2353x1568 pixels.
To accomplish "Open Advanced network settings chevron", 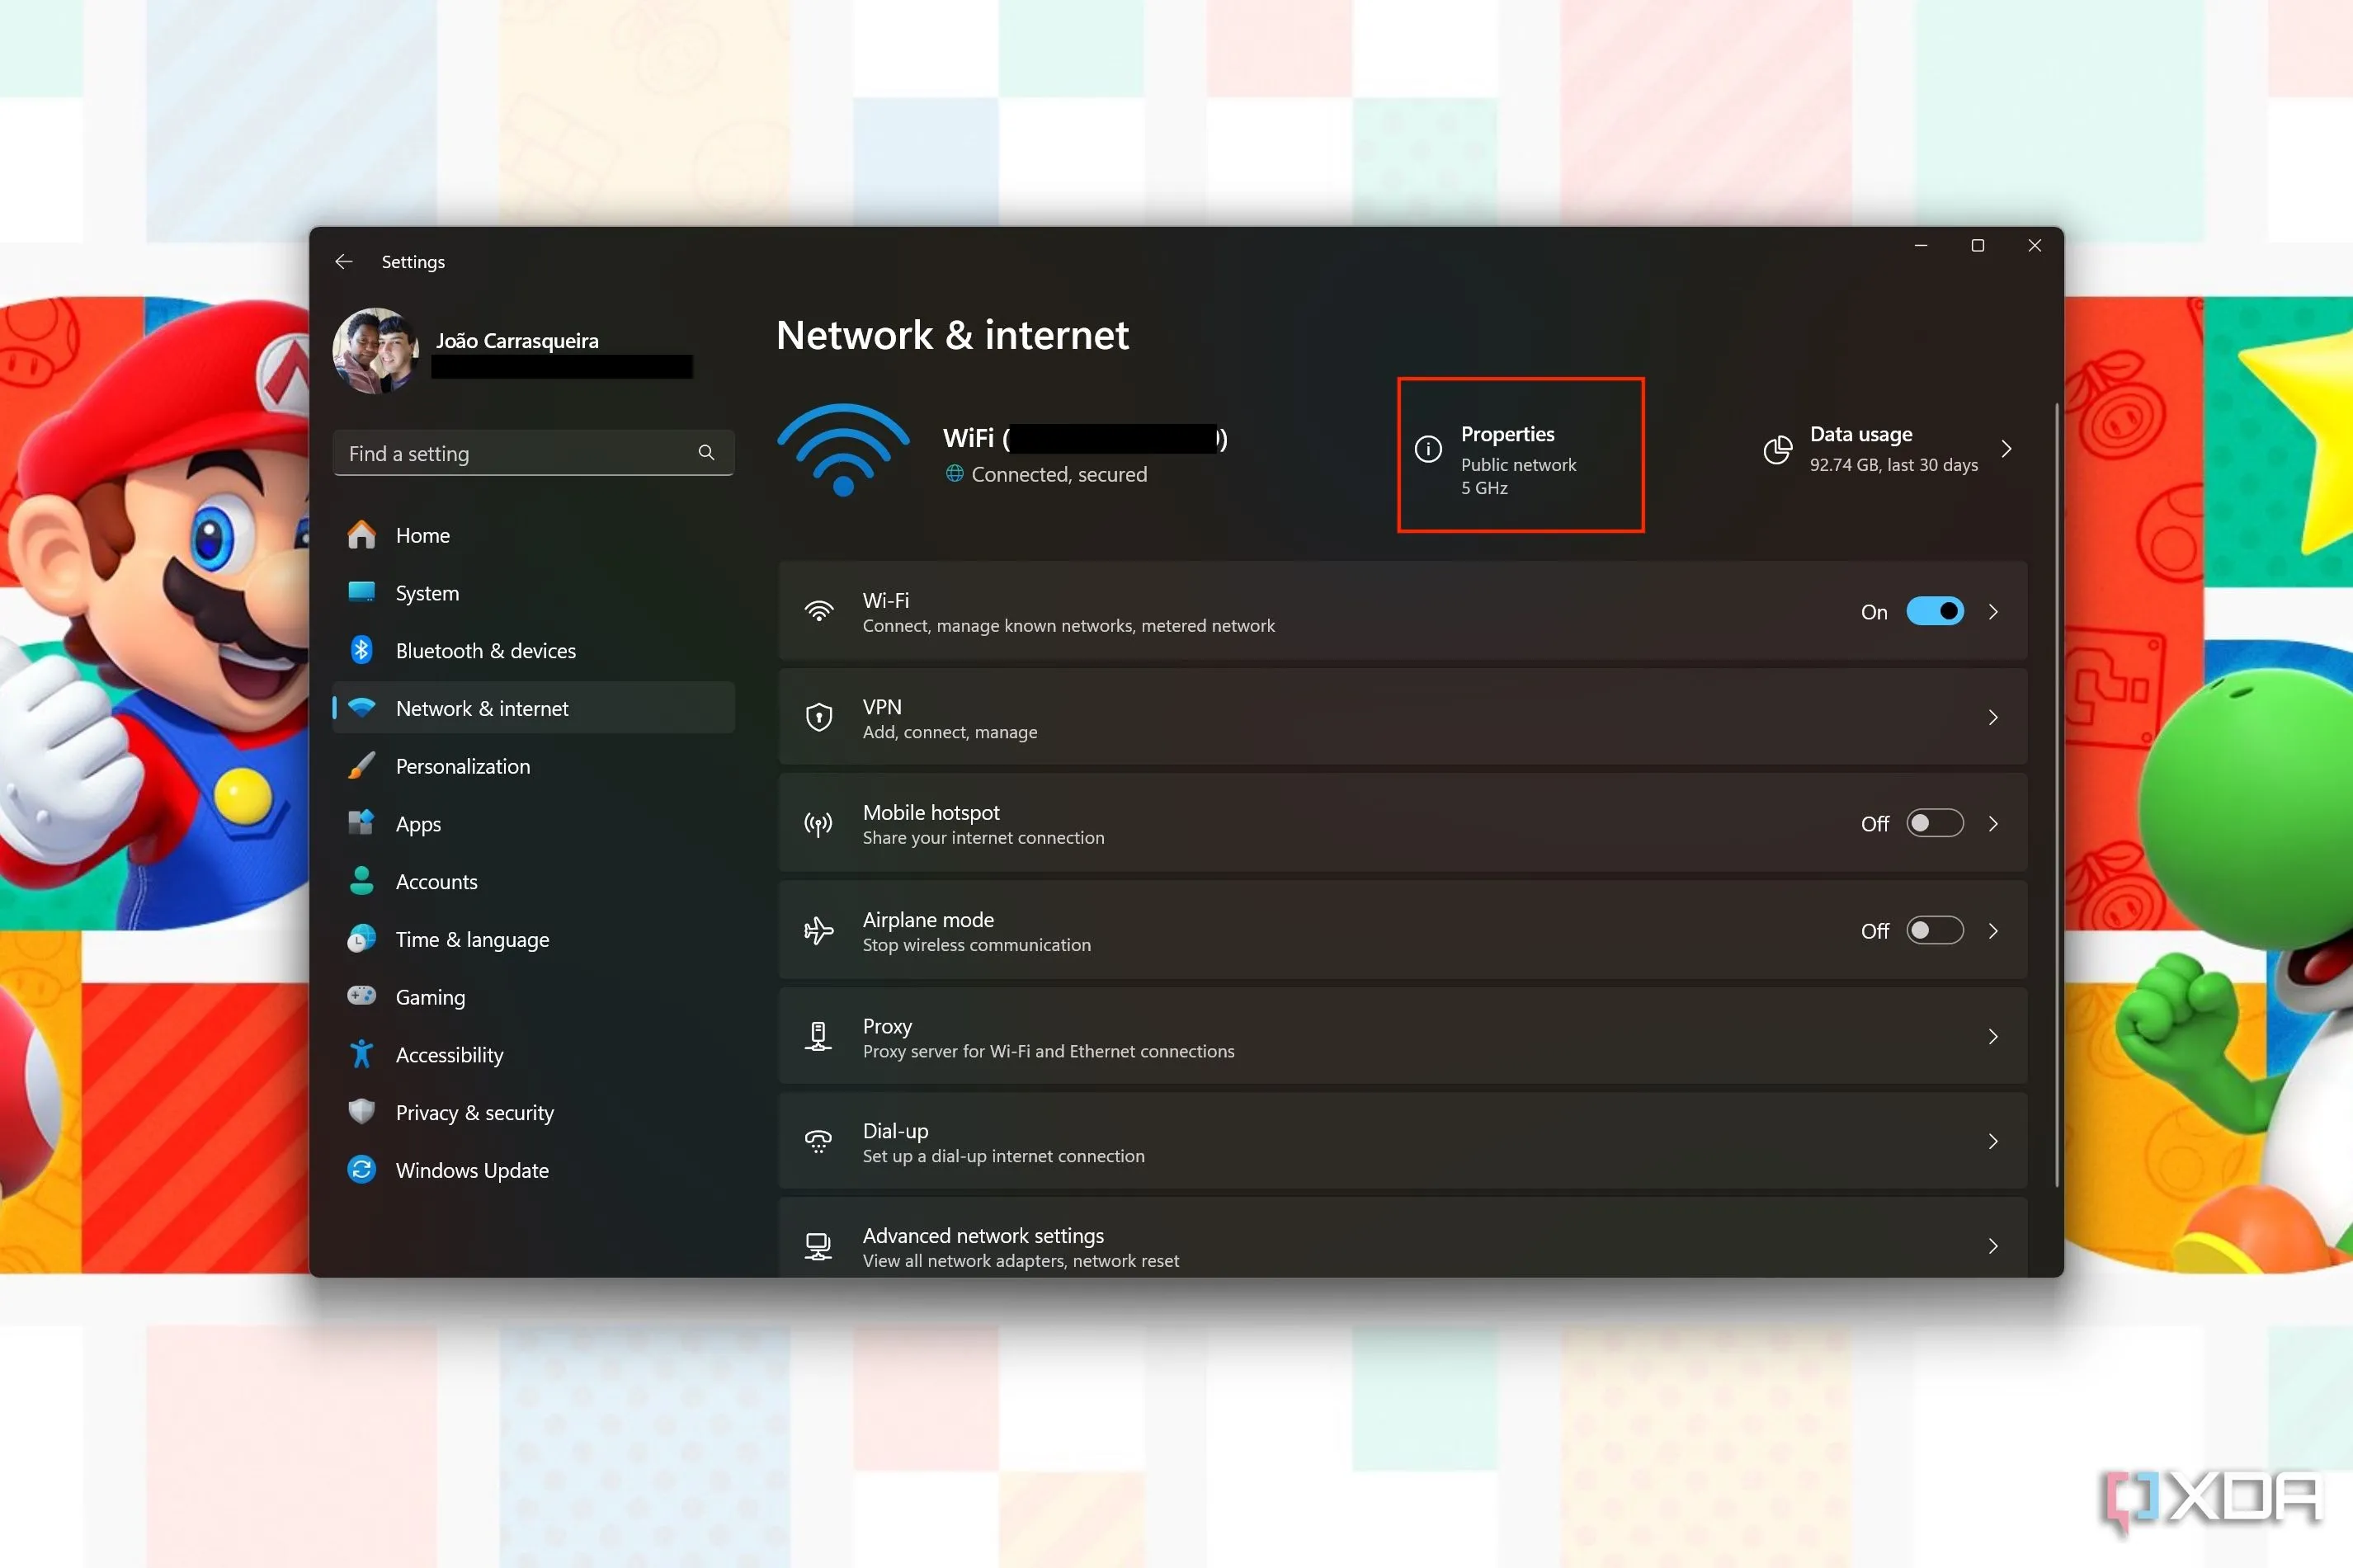I will tap(1992, 1246).
